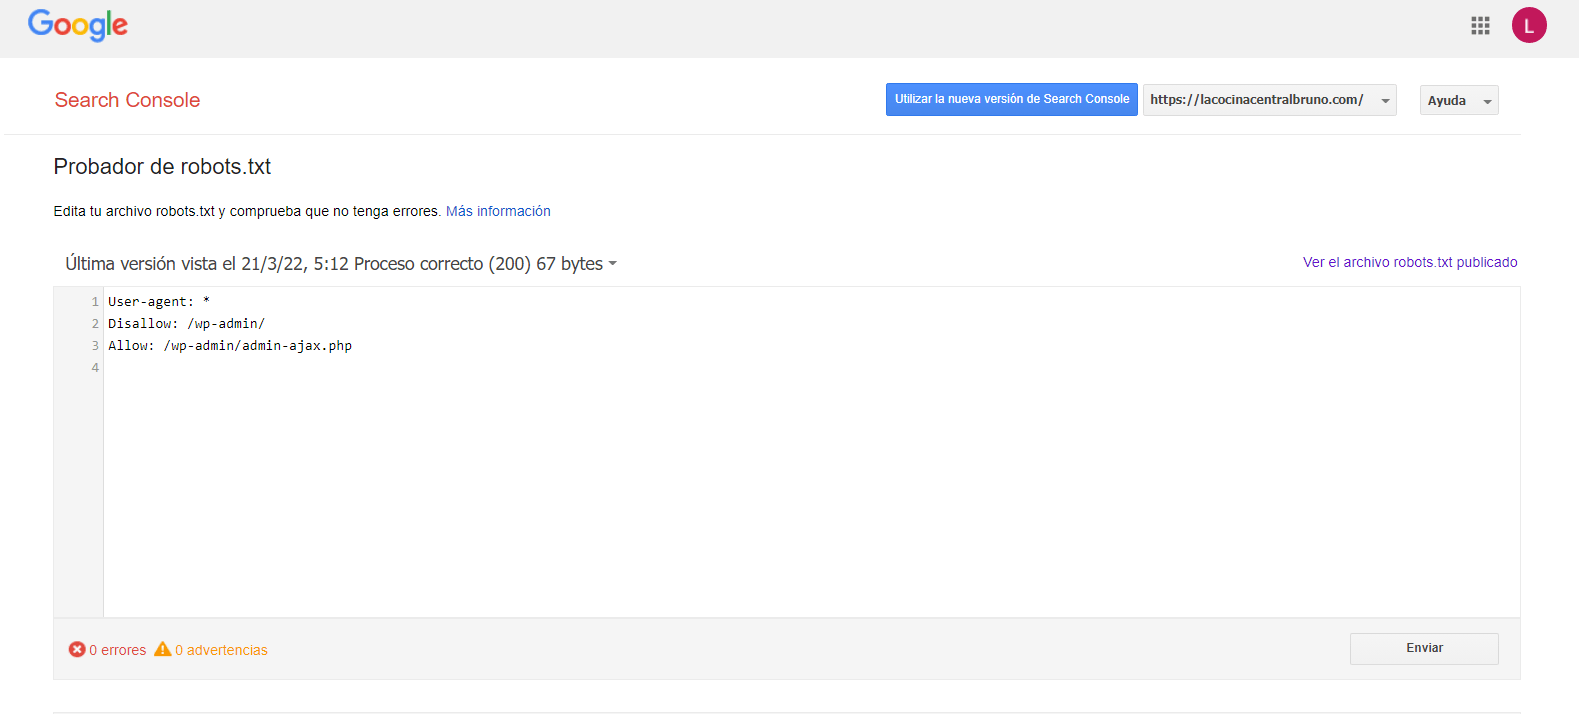Click the 0 errores label

click(118, 650)
